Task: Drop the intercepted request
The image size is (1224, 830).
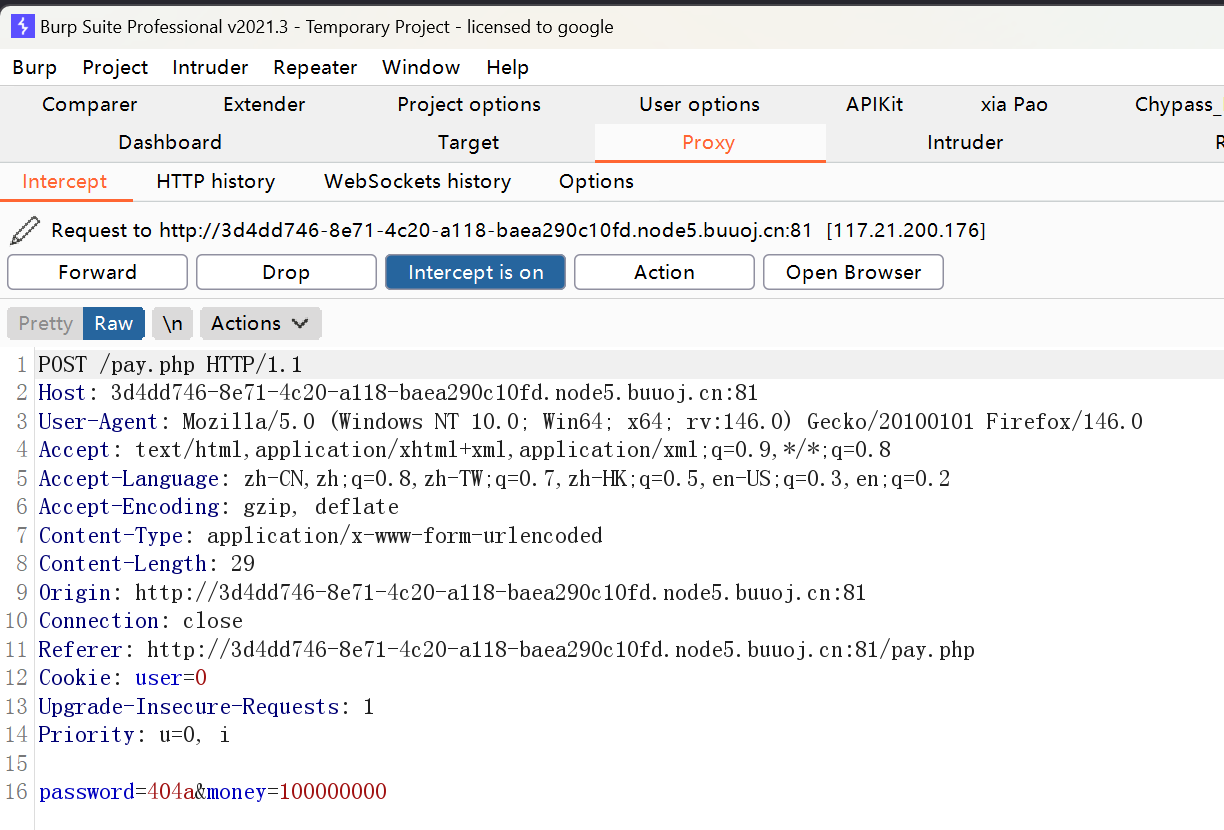Action: pos(286,272)
